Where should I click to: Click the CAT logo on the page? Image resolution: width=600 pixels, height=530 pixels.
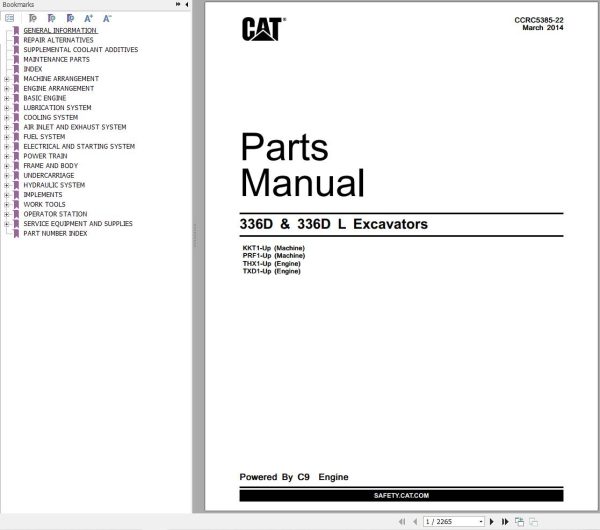pos(264,29)
